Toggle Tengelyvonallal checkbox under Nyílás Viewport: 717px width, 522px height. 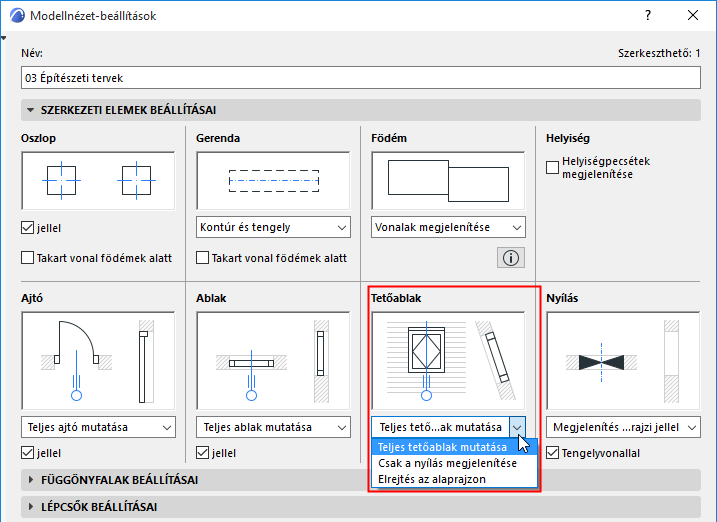click(552, 453)
